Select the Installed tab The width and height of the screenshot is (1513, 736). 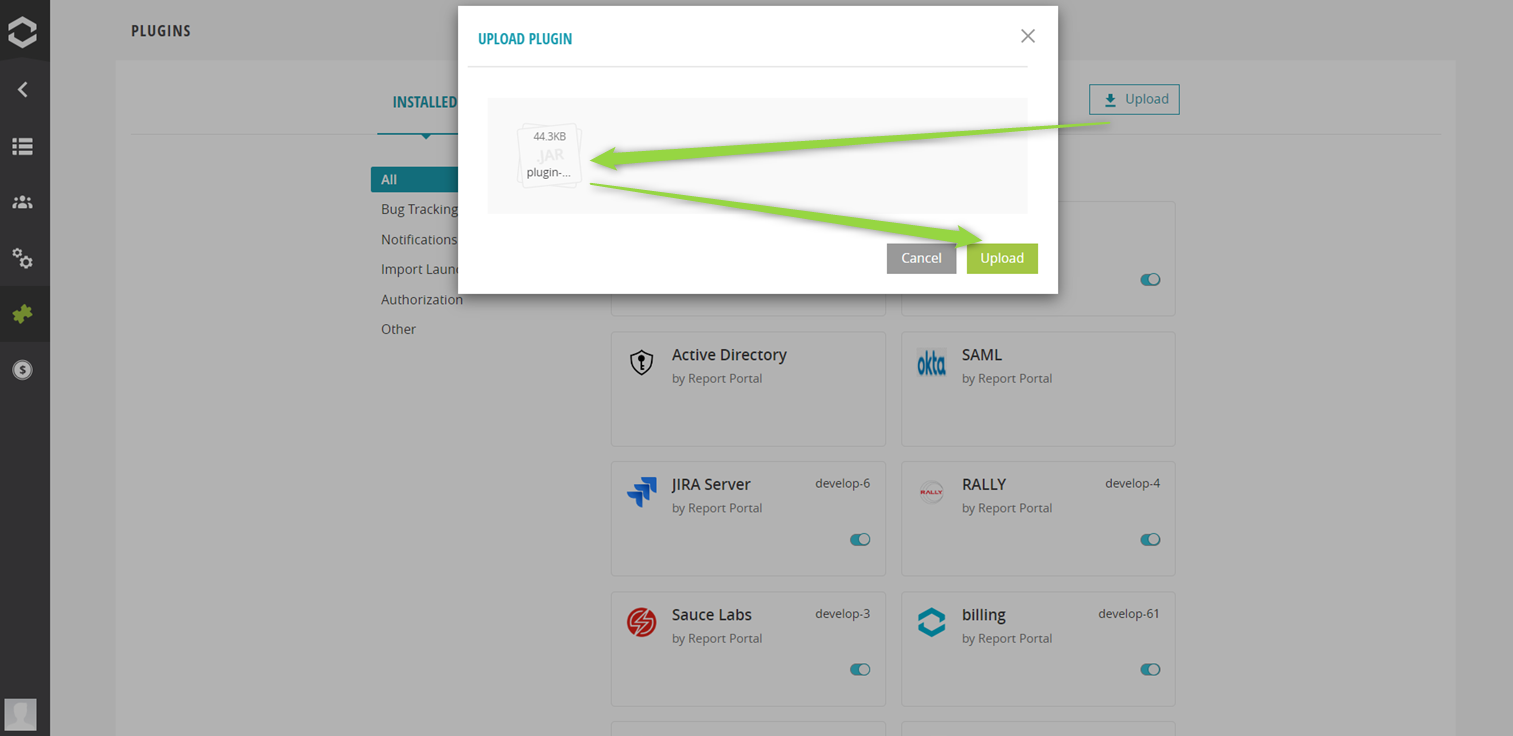(x=424, y=102)
